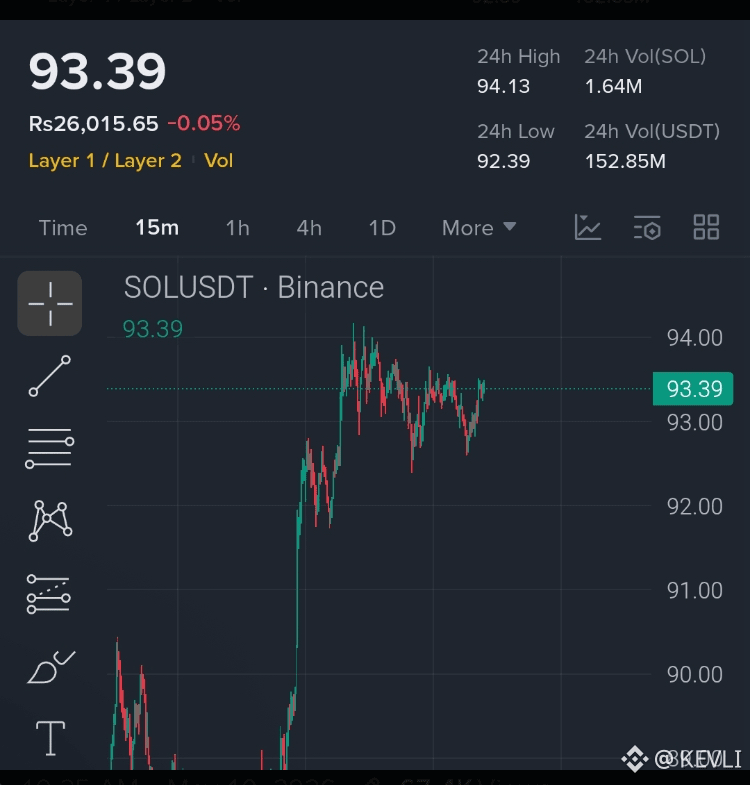
Task: Select the brush drawing tool
Action: (51, 667)
